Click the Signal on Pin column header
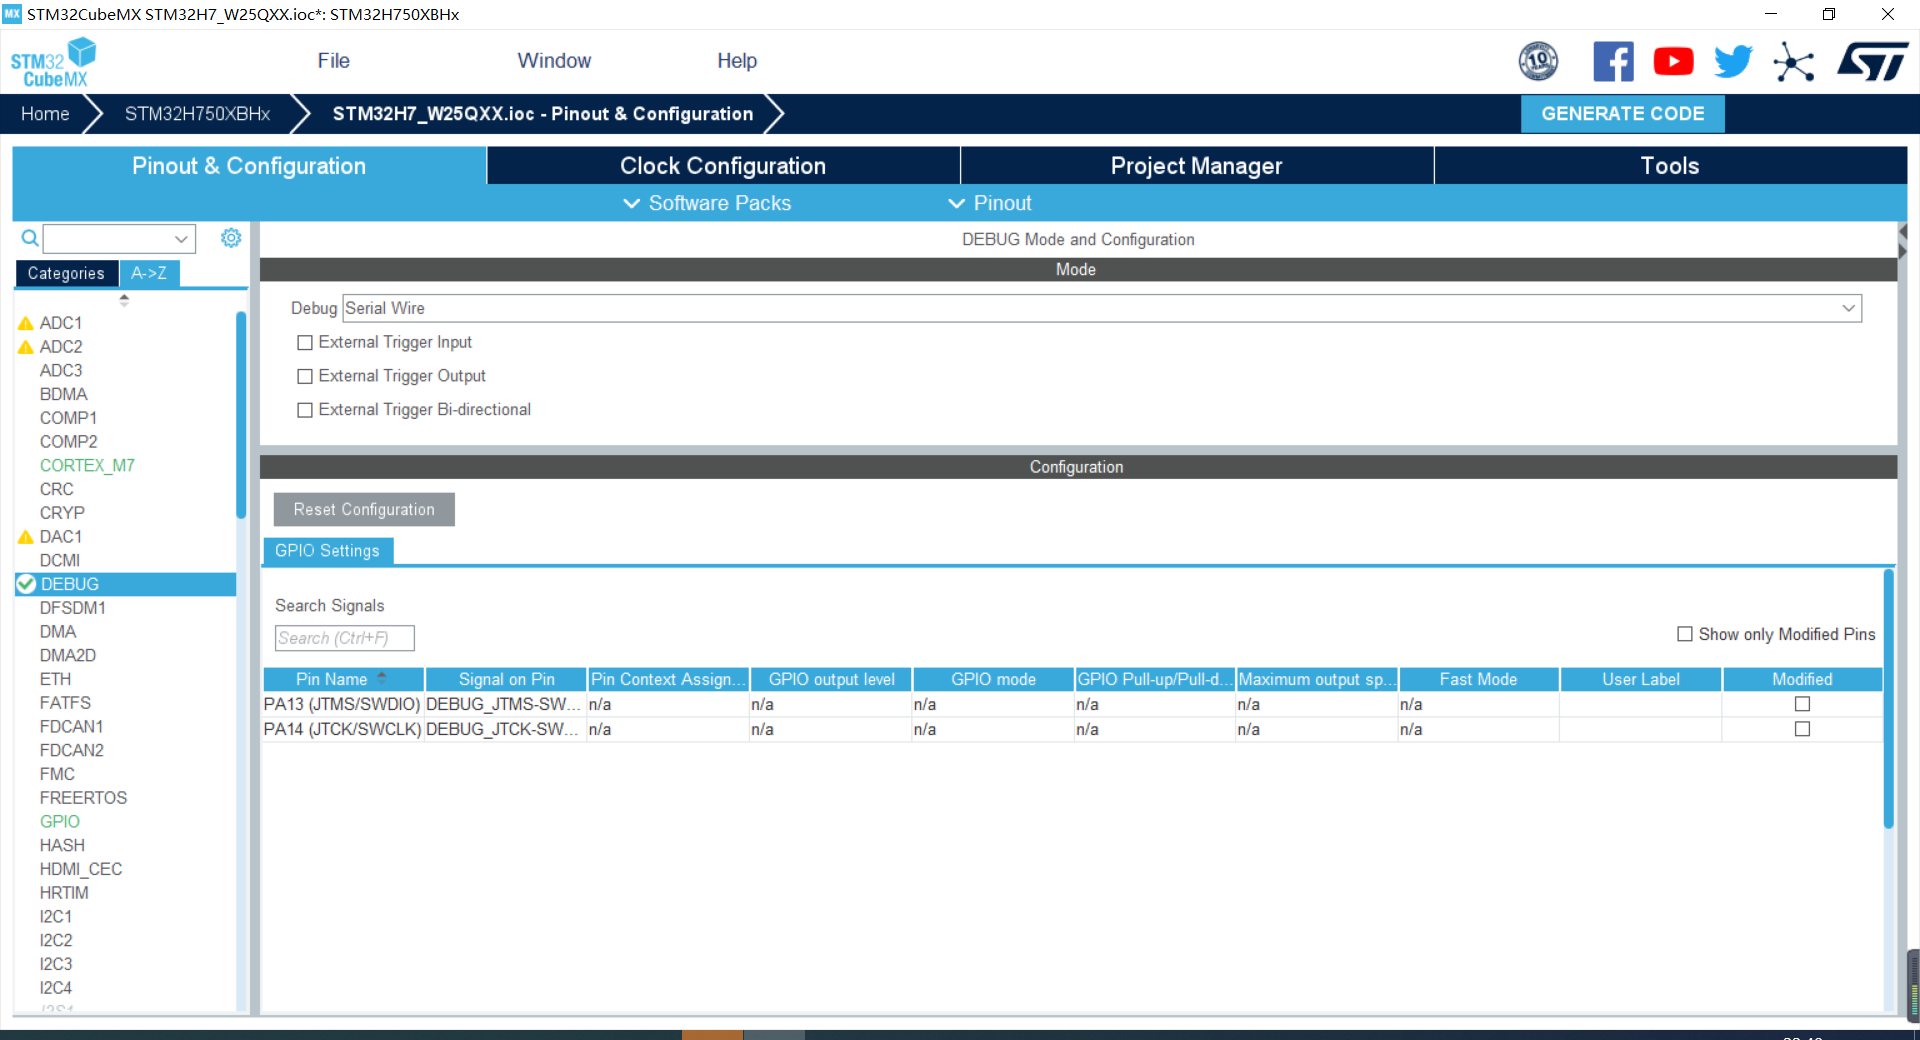1920x1040 pixels. [x=506, y=679]
